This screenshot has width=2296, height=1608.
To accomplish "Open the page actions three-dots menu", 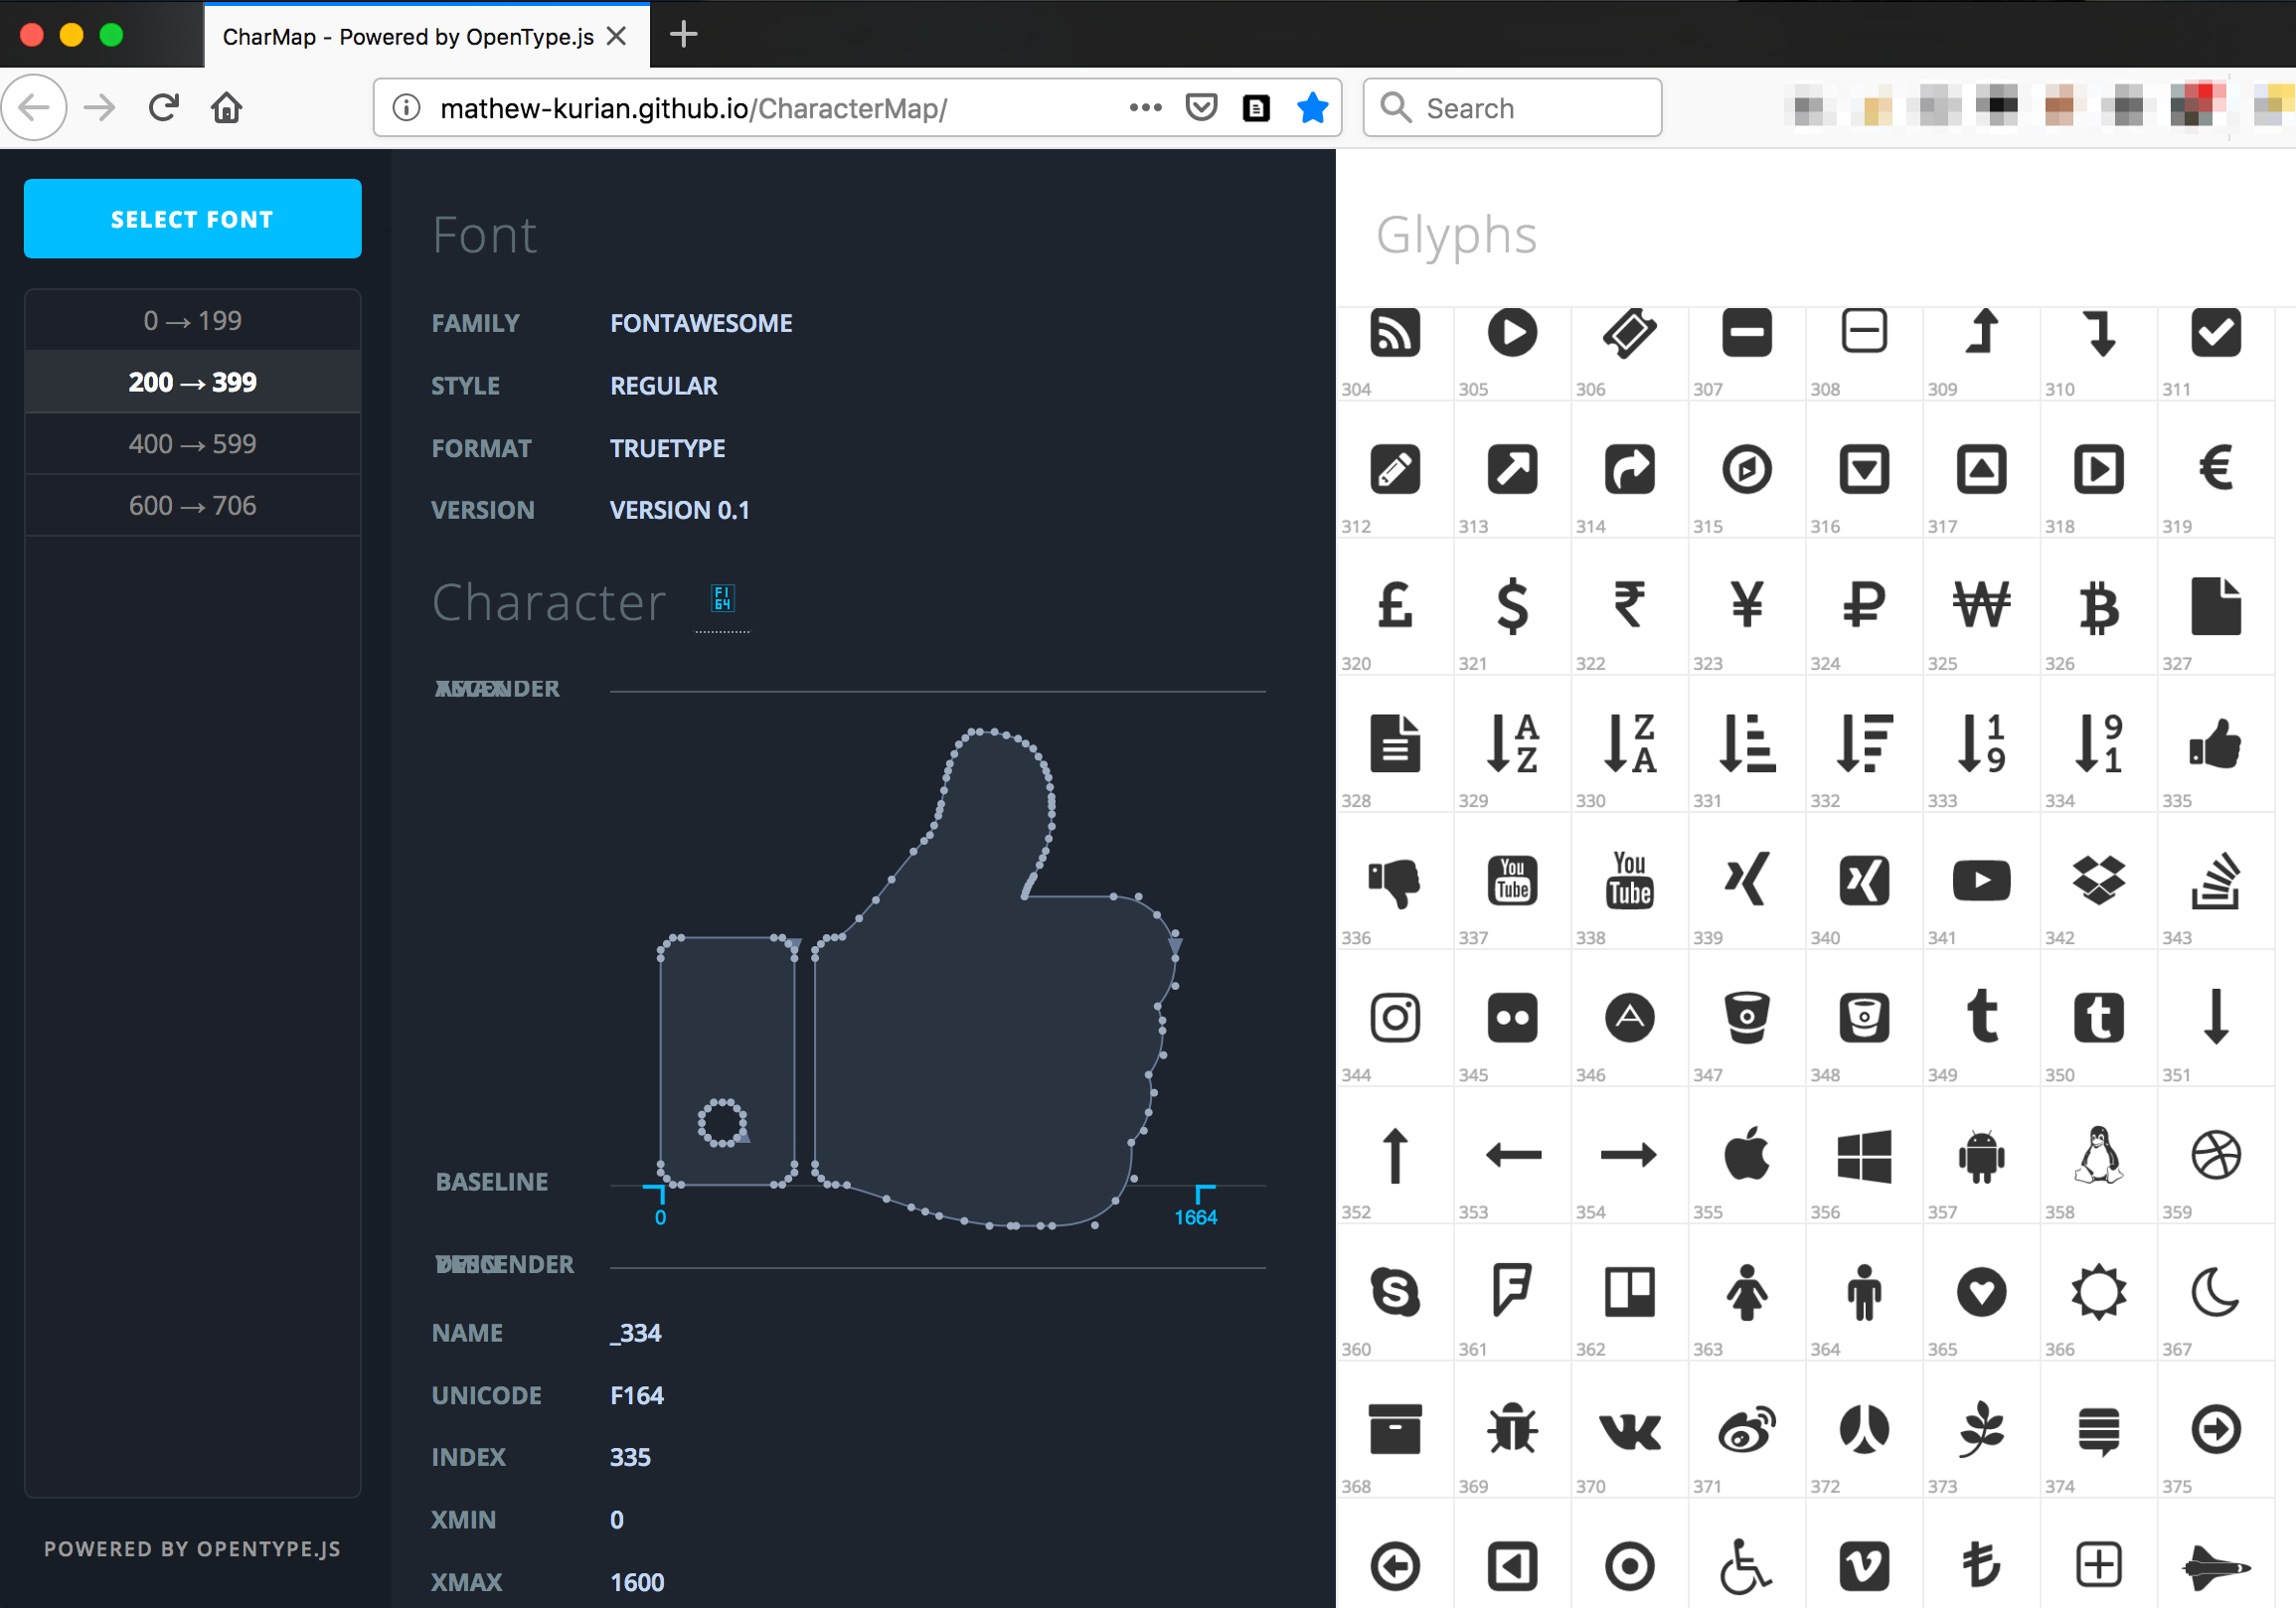I will point(1145,108).
